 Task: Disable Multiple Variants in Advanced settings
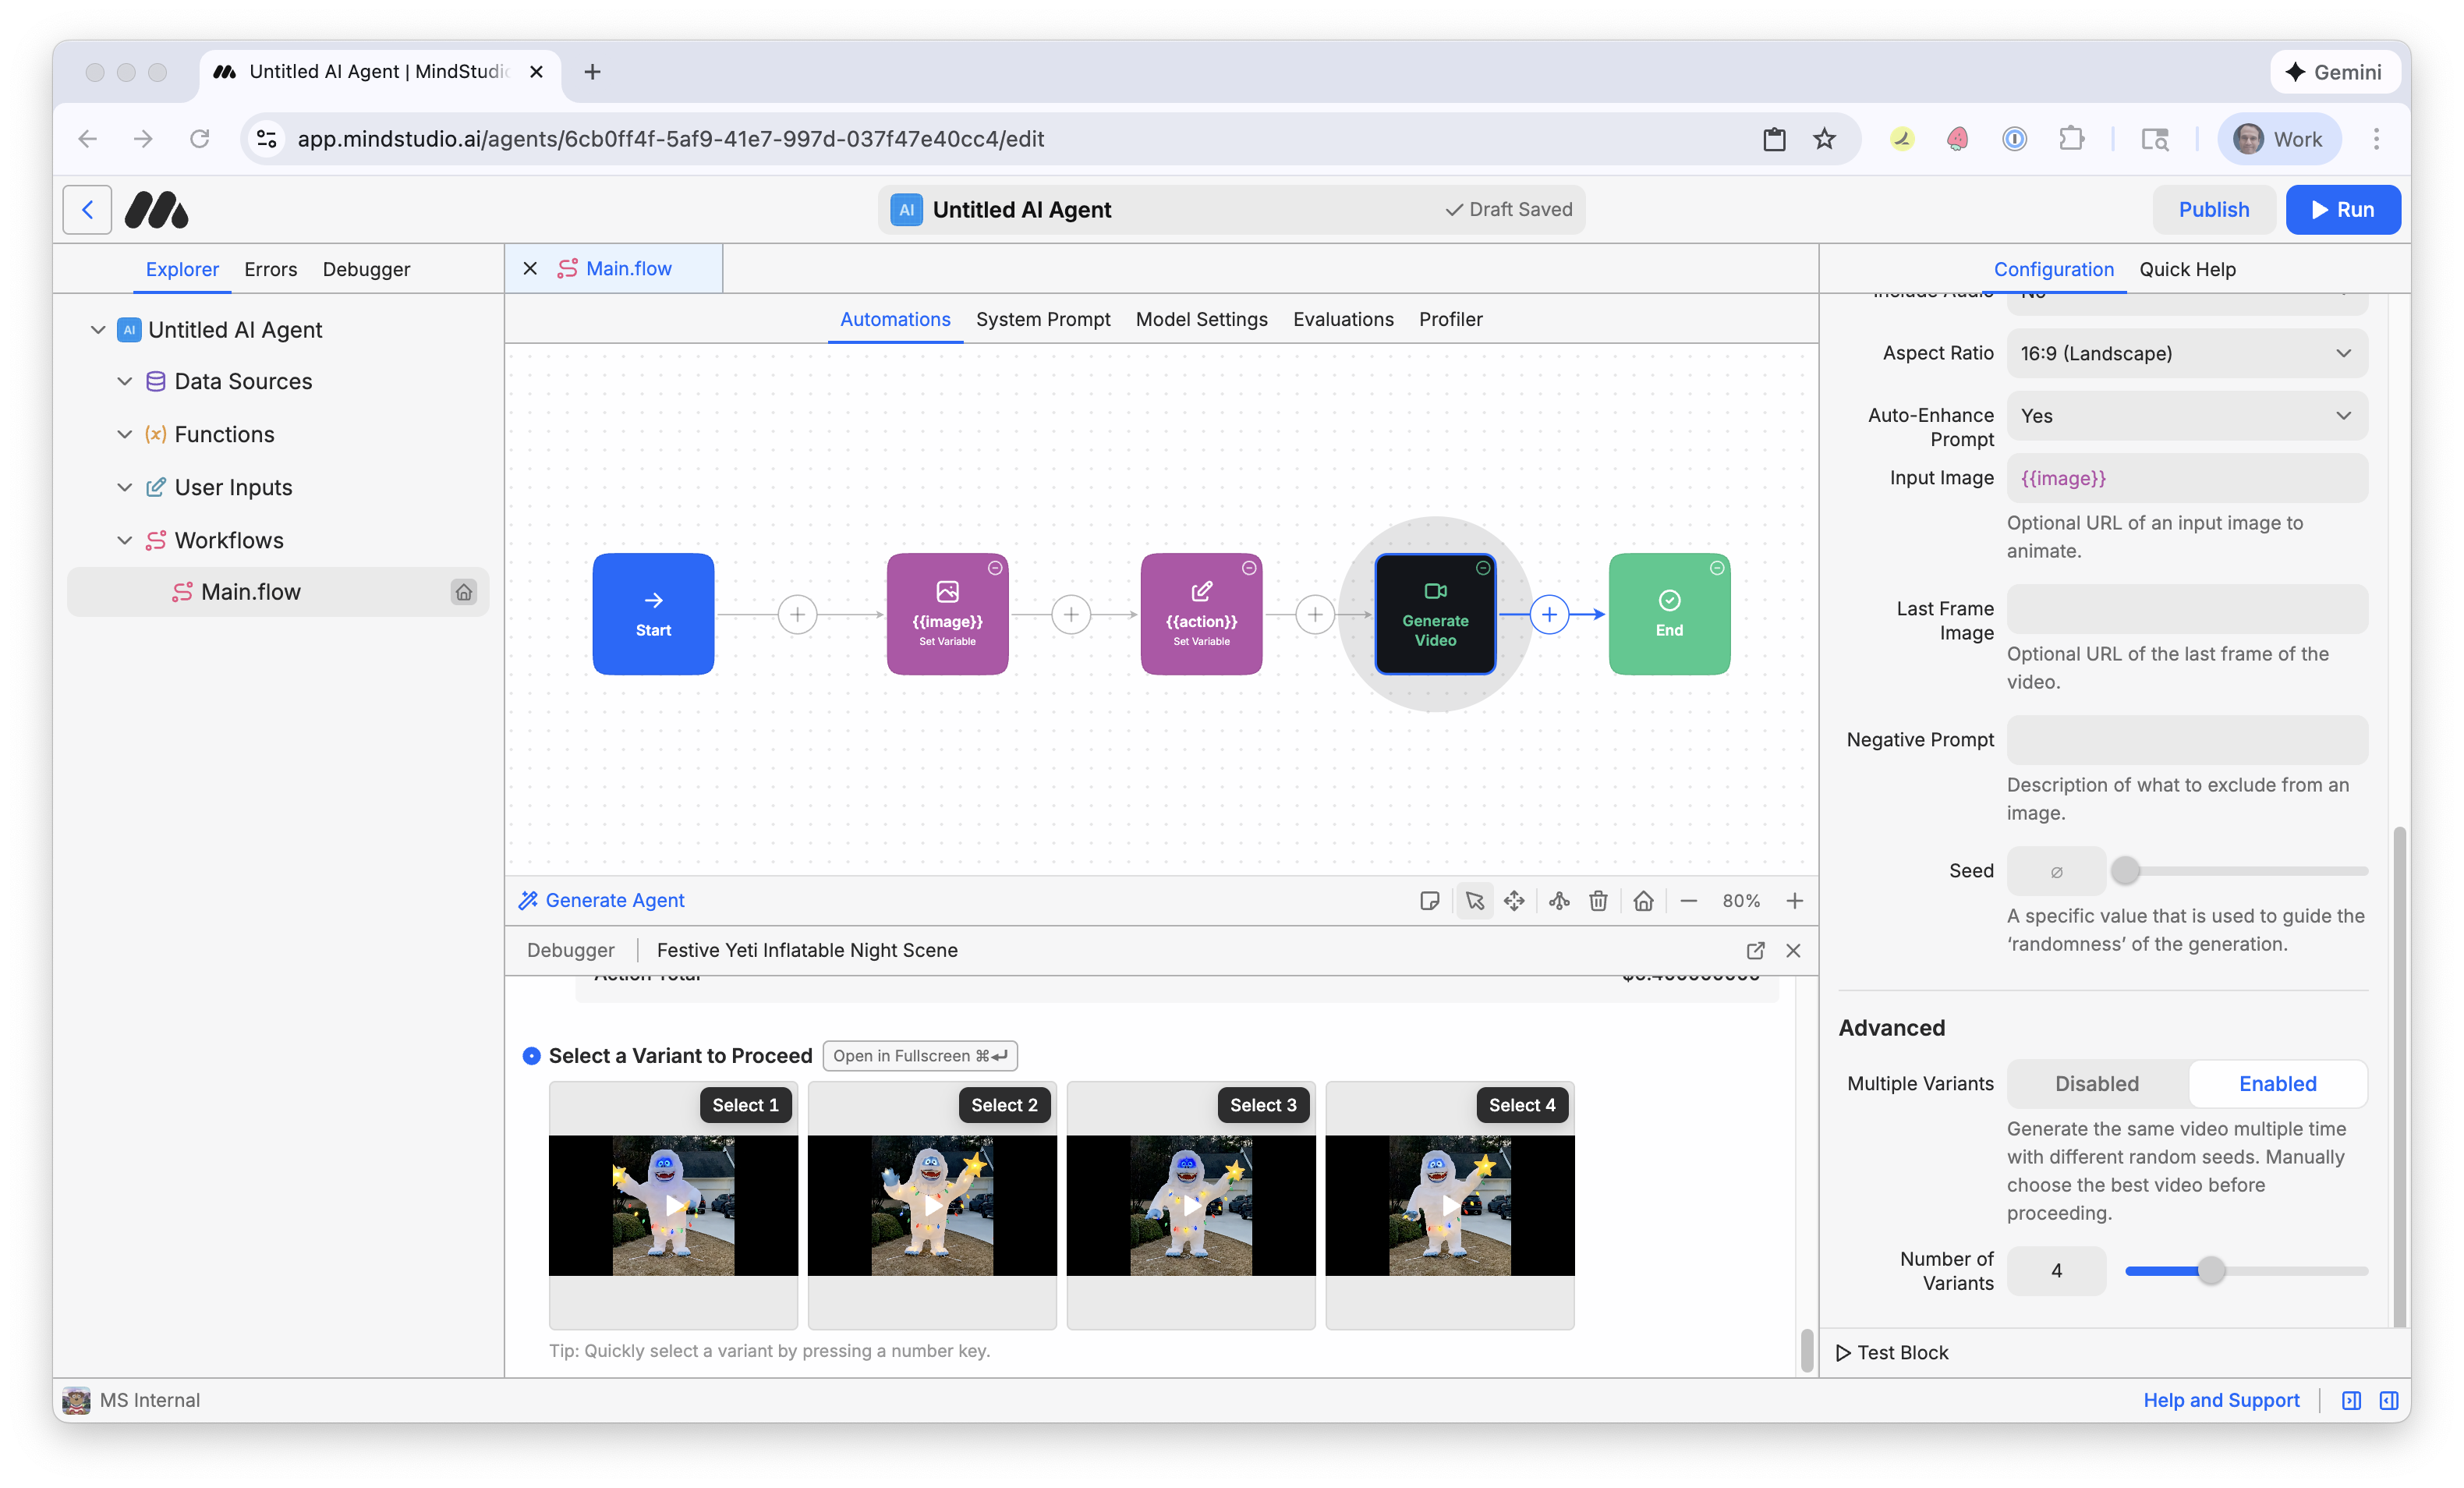(x=2096, y=1083)
